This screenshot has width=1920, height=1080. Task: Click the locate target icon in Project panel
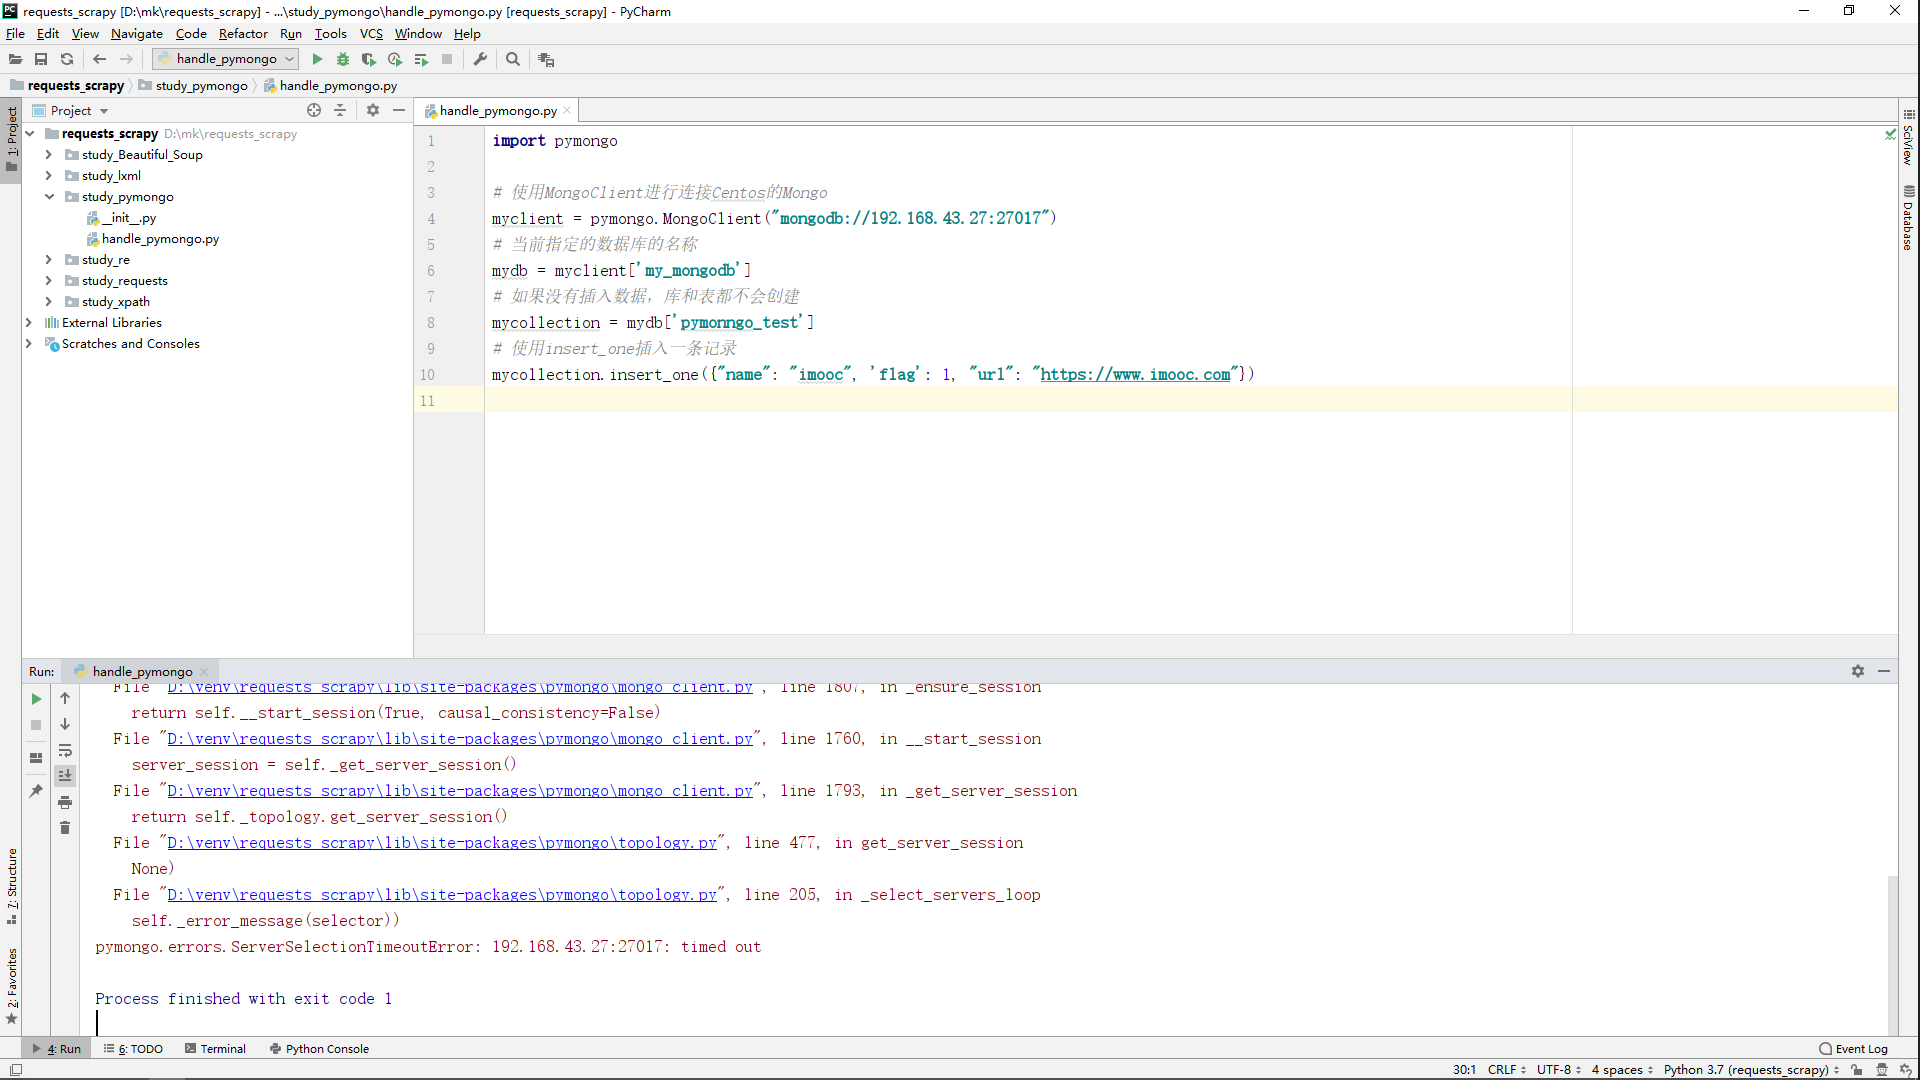pyautogui.click(x=314, y=110)
